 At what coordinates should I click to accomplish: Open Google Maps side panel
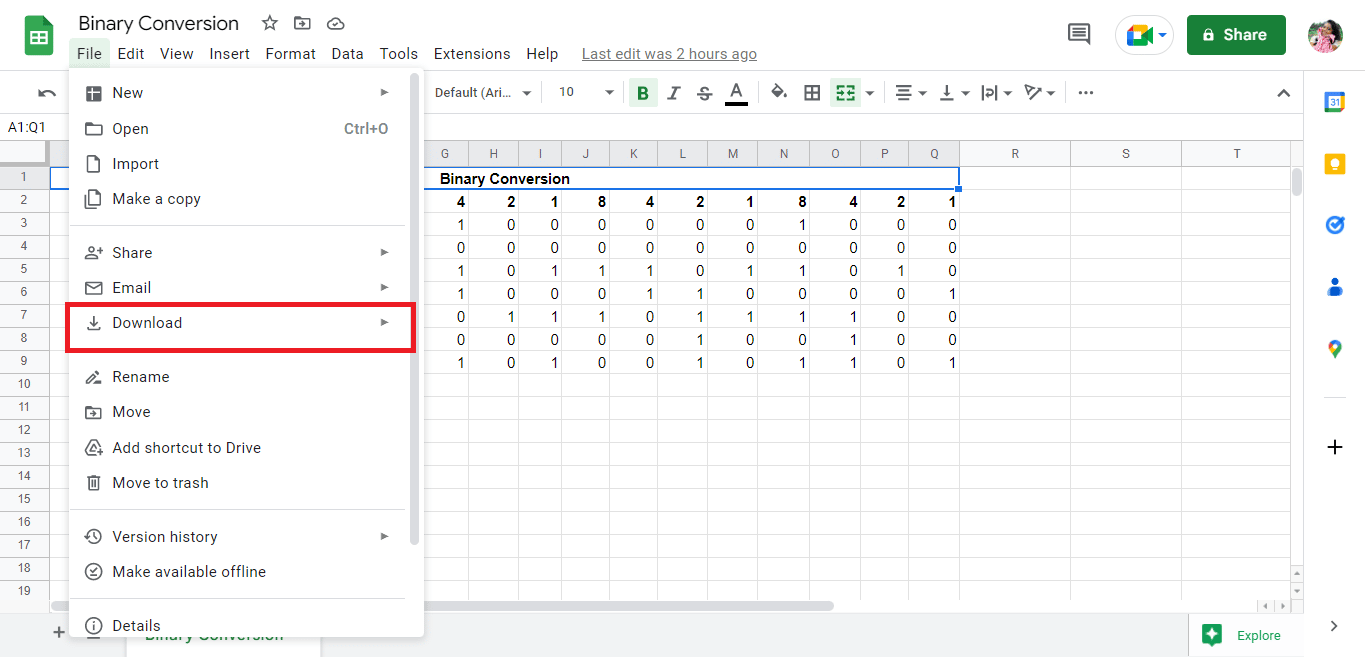tap(1335, 349)
